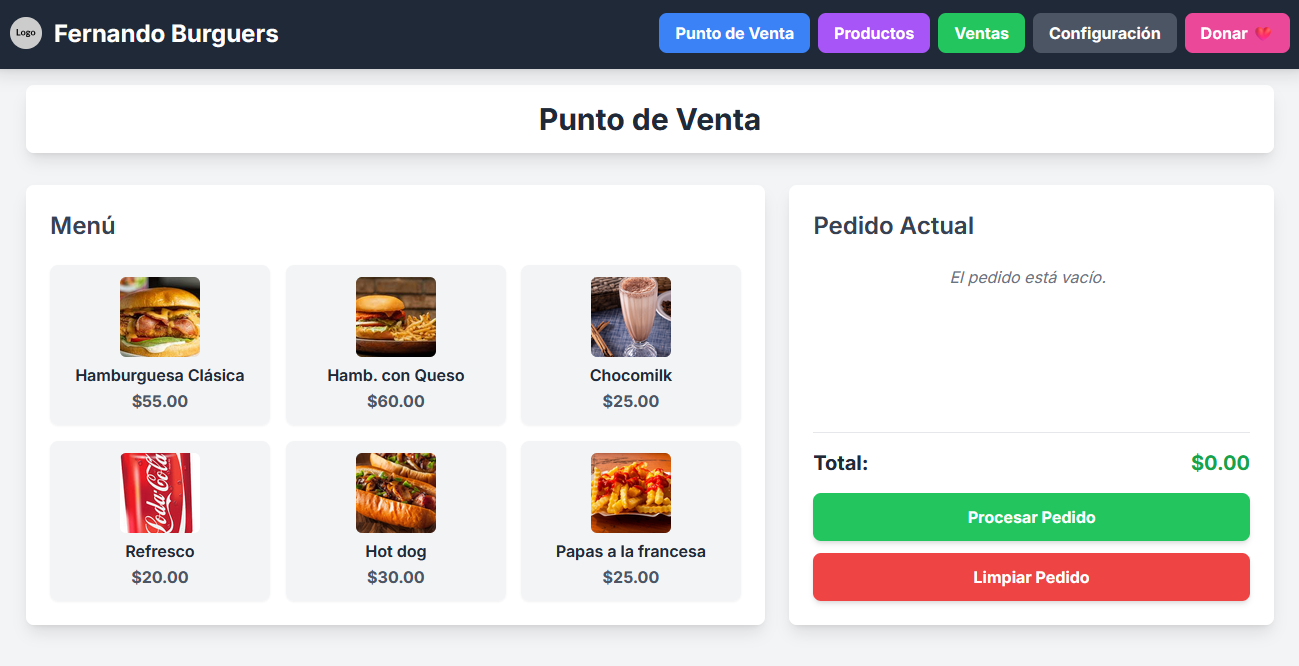Click Limpiar Pedido to clear the order
Viewport: 1299px width, 666px height.
(x=1031, y=577)
